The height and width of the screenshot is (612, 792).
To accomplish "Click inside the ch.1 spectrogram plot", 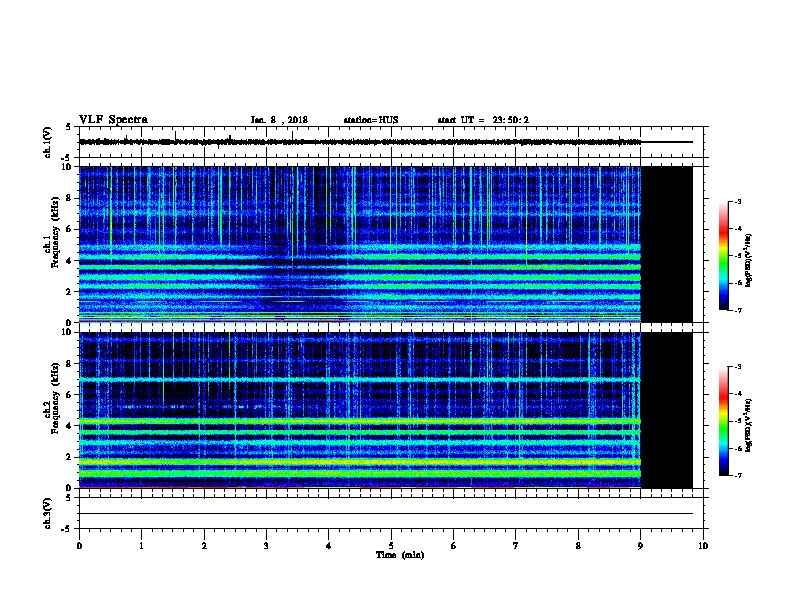I will (360, 244).
